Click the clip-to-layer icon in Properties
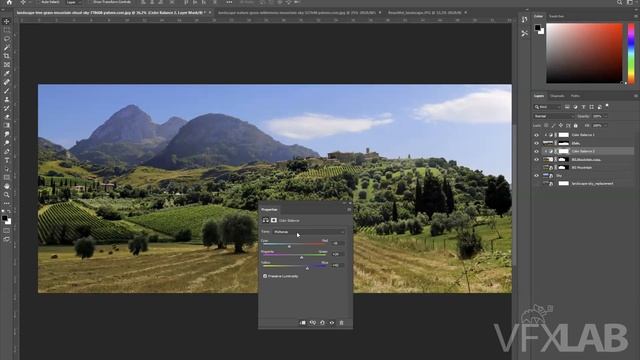 [302, 322]
